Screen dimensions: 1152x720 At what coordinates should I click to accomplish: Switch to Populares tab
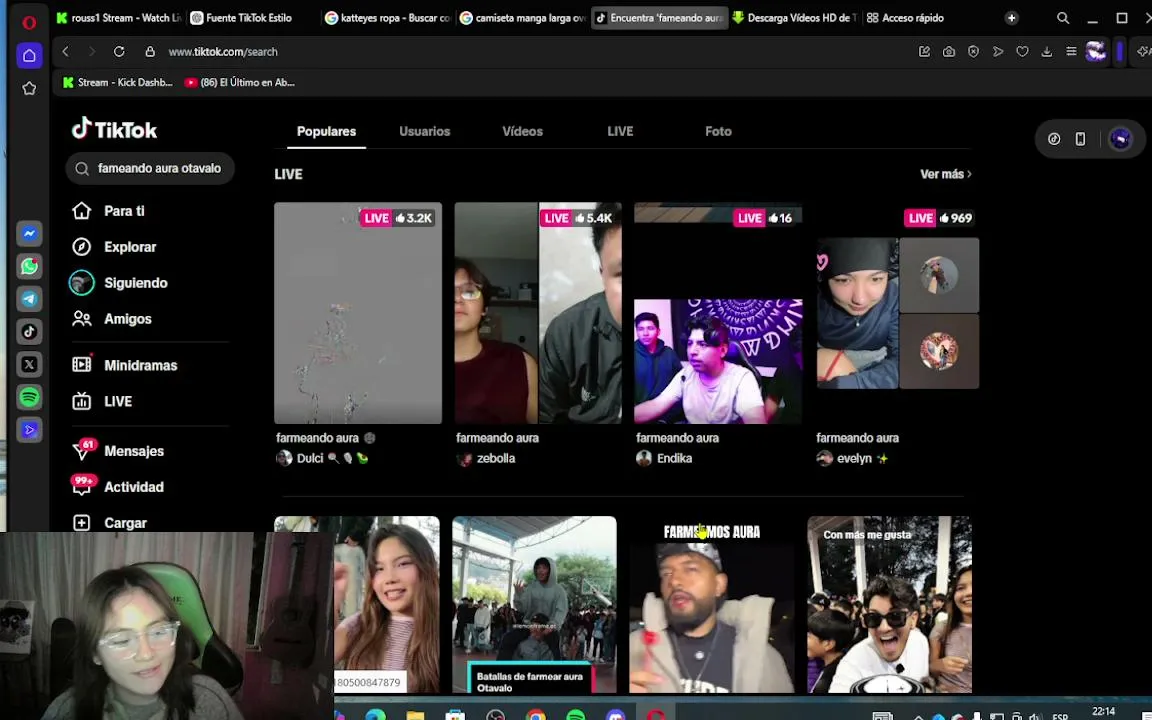326,132
